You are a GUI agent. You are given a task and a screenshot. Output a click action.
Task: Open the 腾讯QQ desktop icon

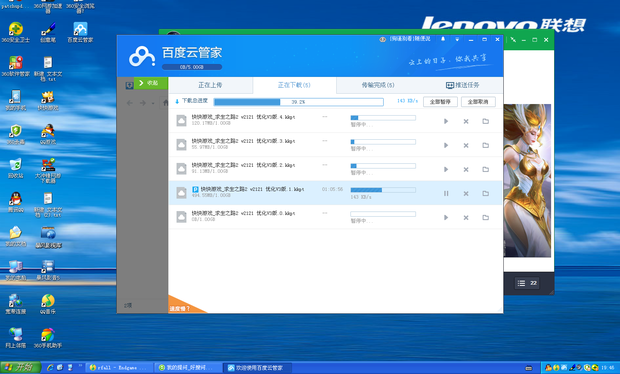pos(15,202)
